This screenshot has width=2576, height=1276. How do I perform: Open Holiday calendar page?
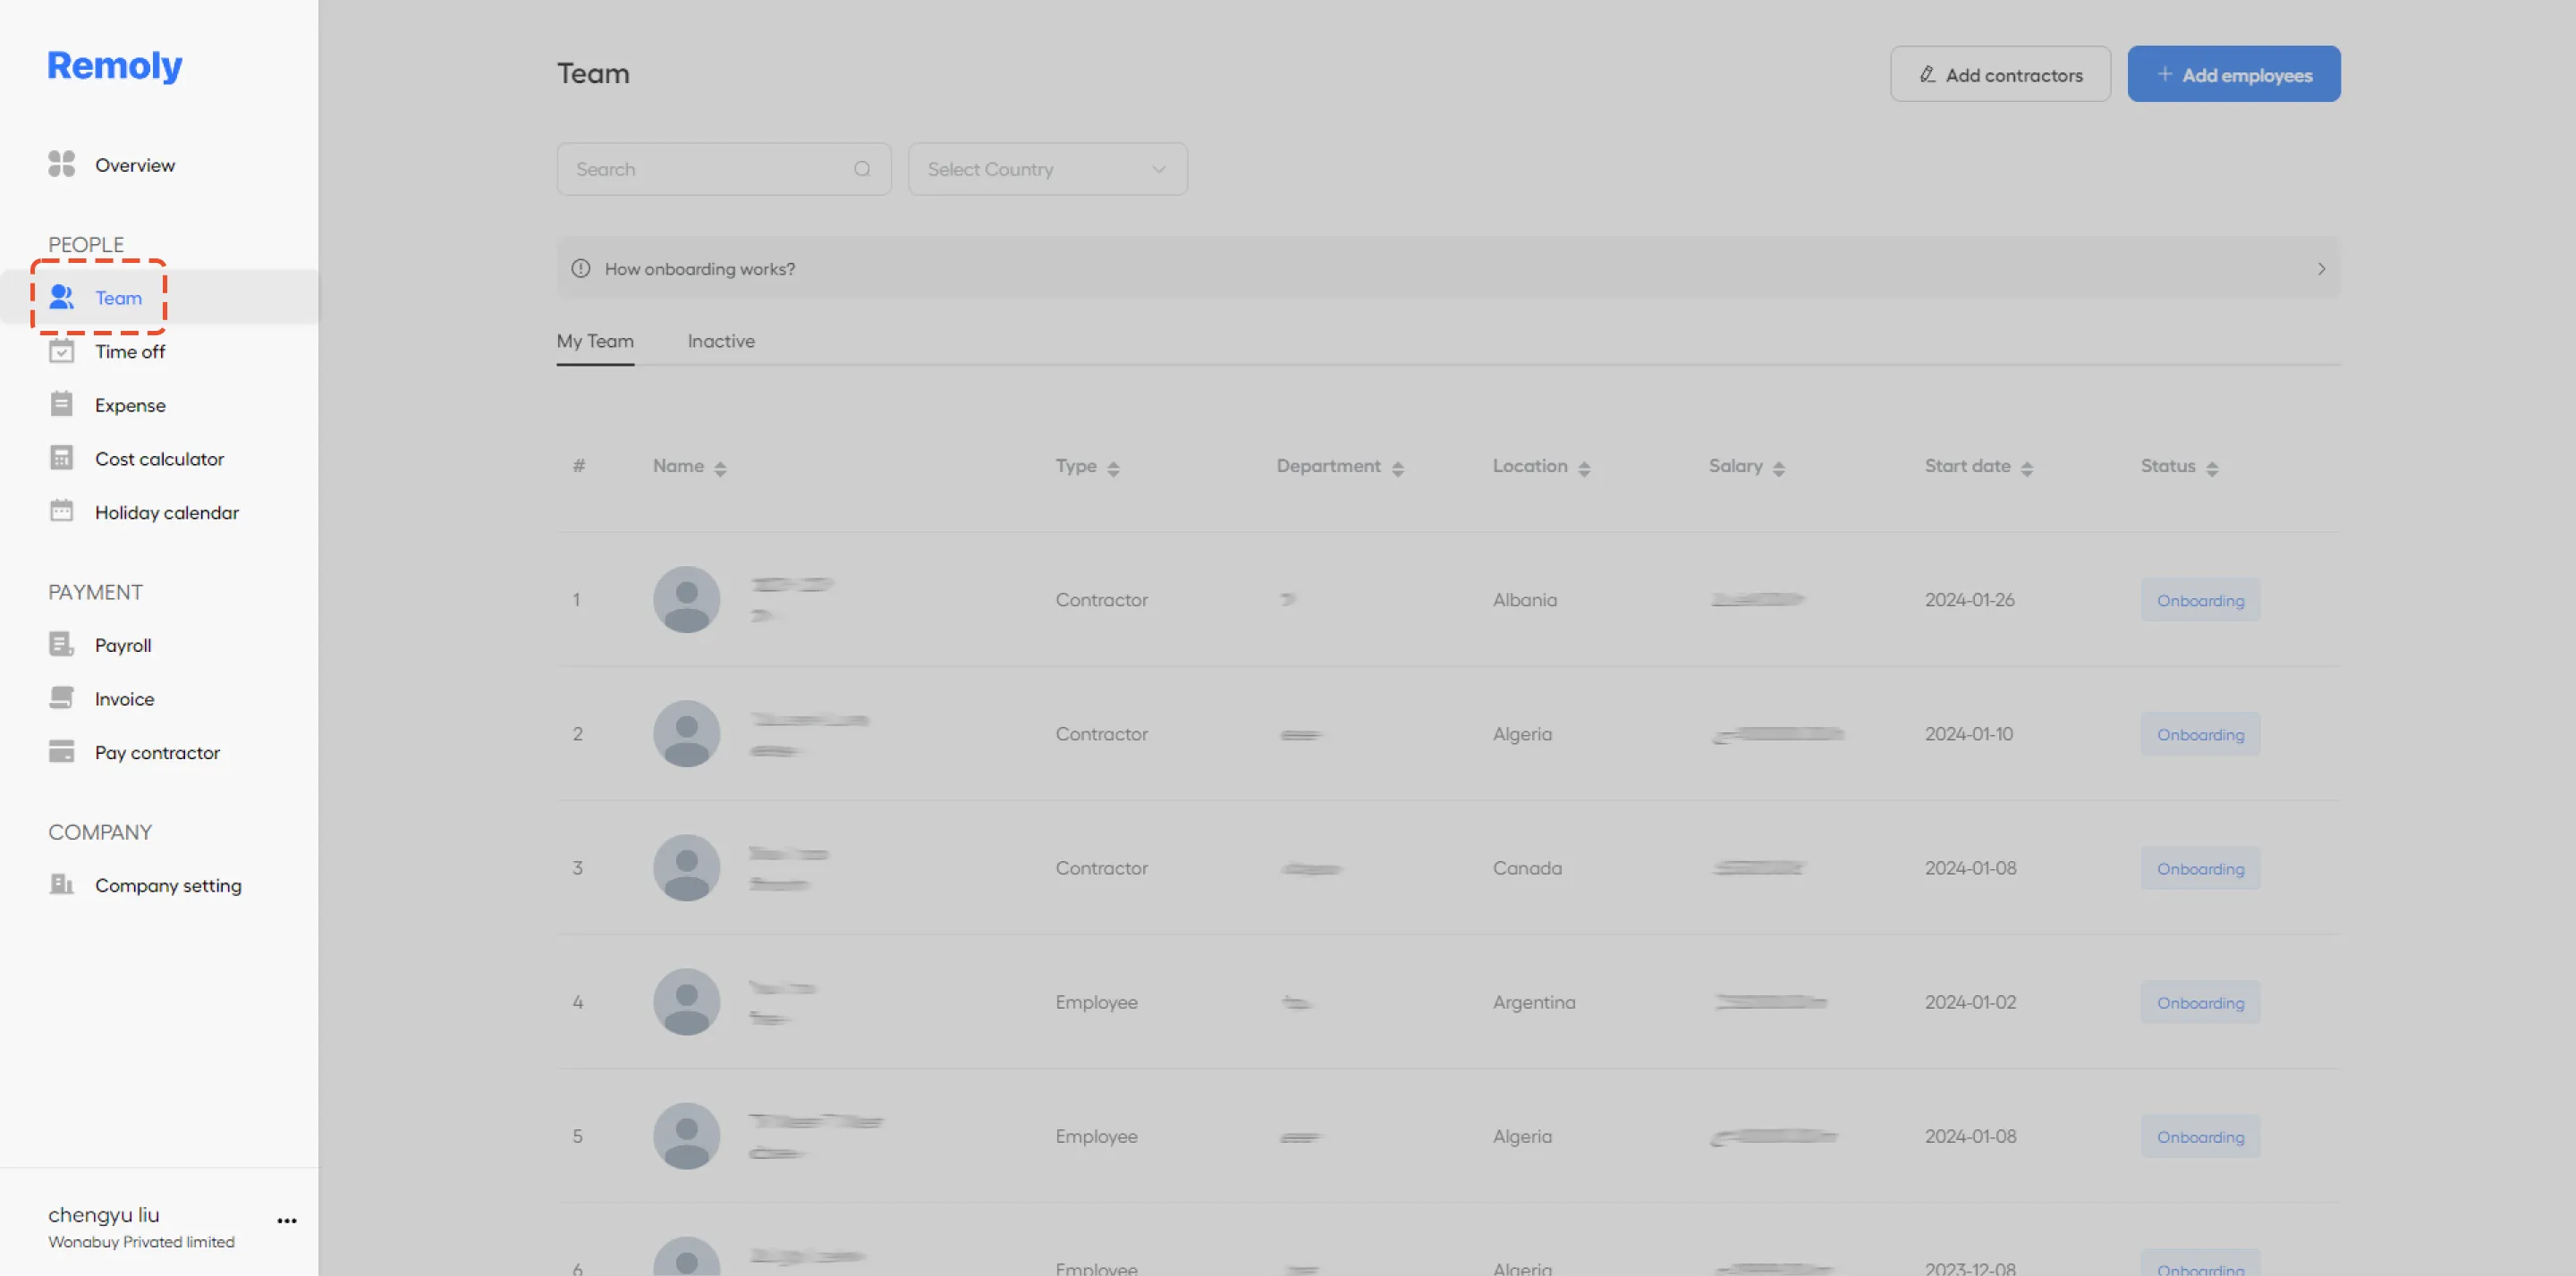click(x=167, y=512)
